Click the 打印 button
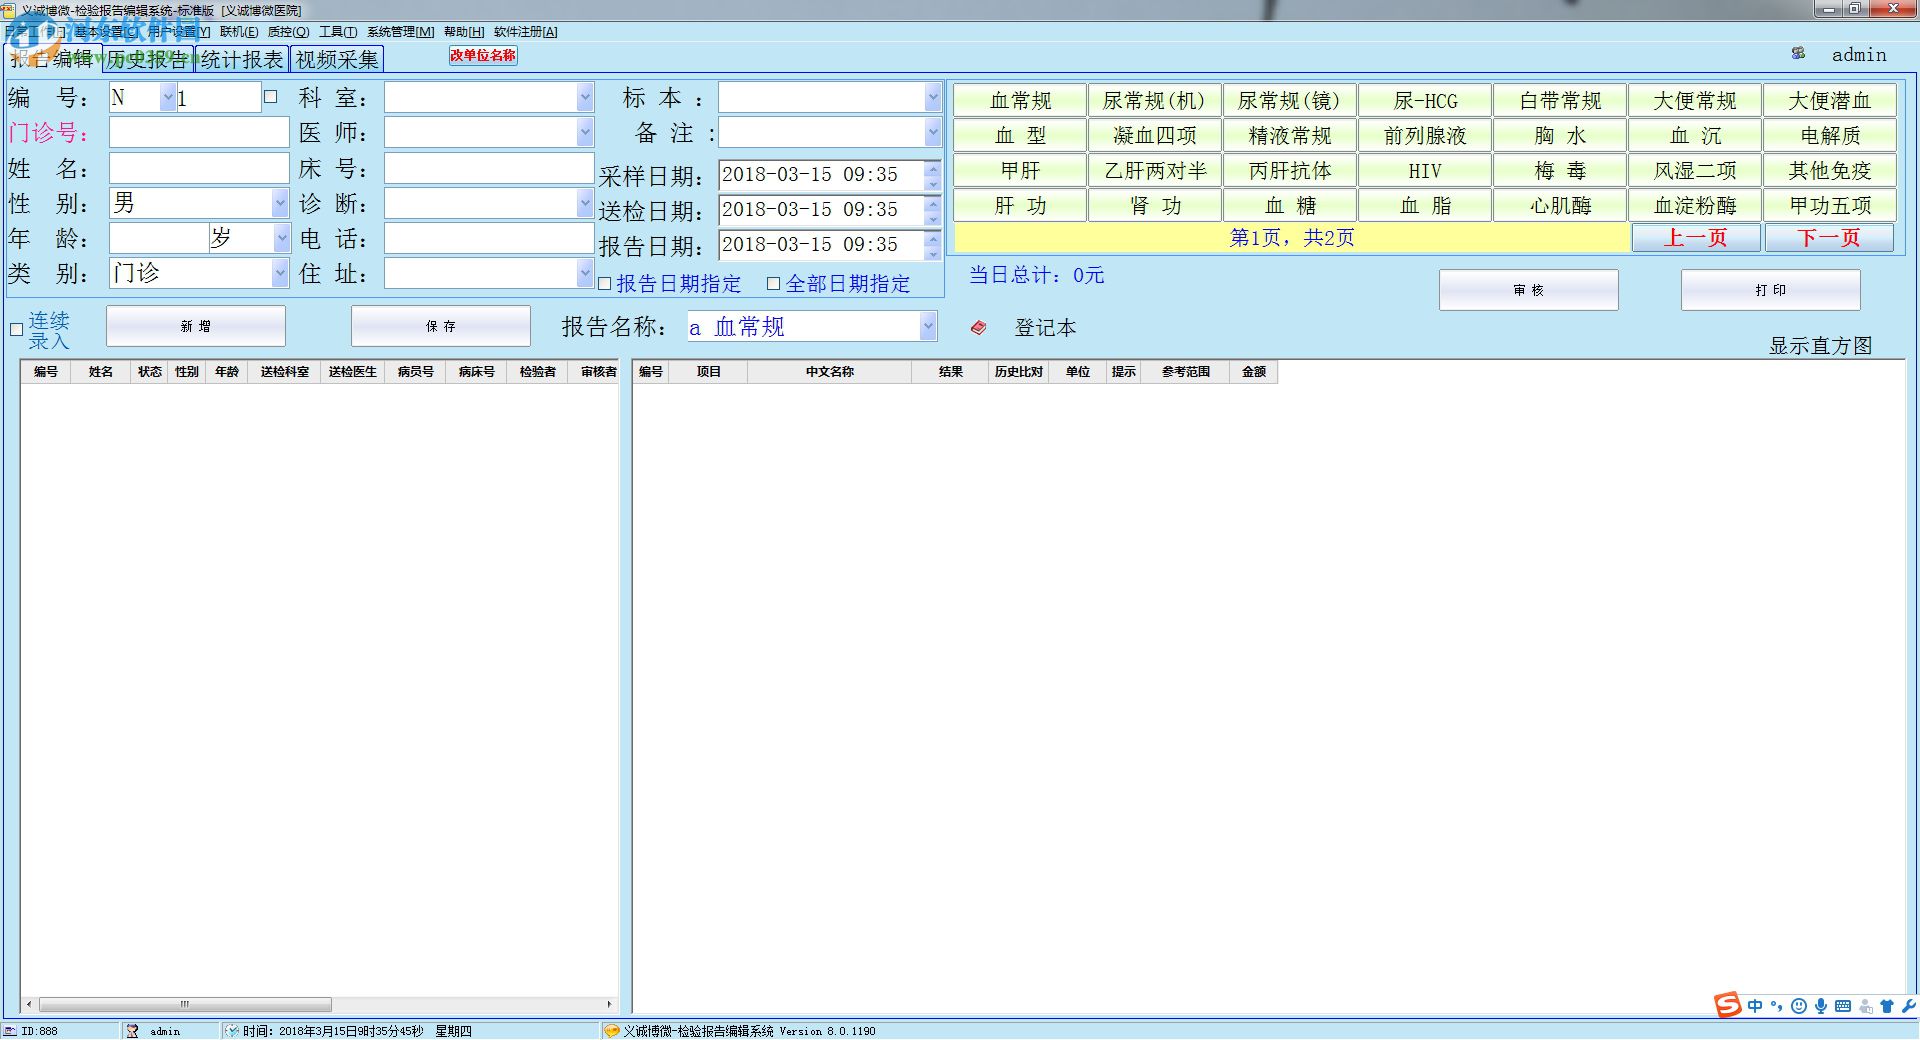The height and width of the screenshot is (1040, 1920). 1771,290
